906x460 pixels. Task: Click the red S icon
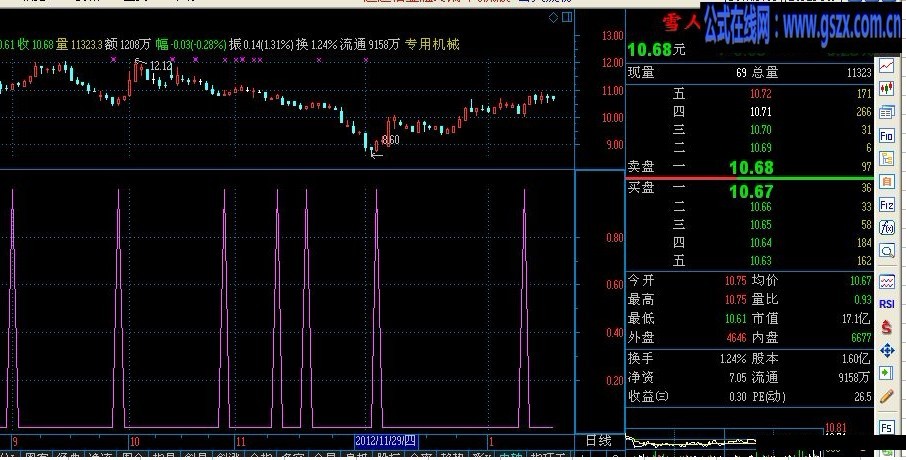(x=886, y=327)
